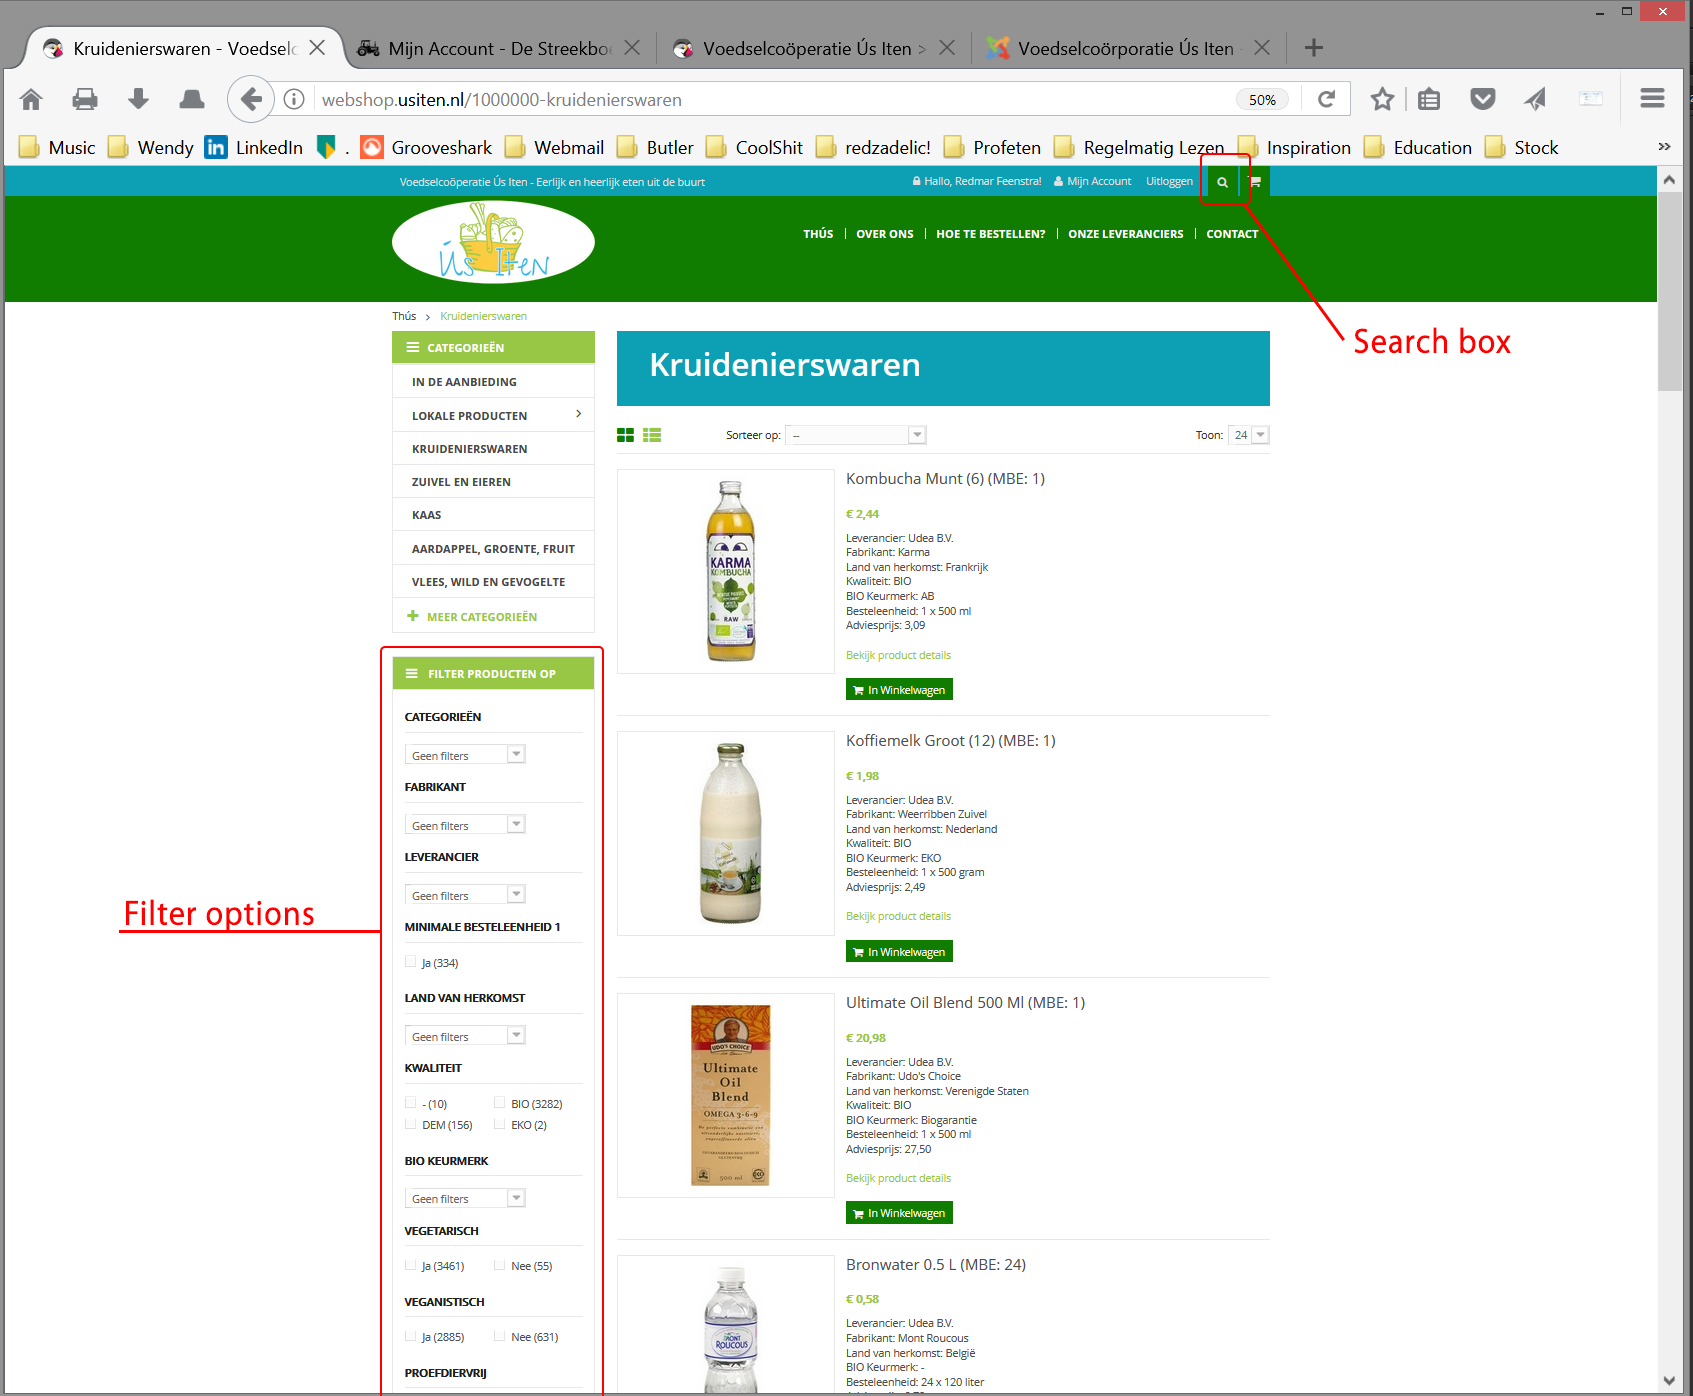Check Vegetarisch Ja (3461)
The width and height of the screenshot is (1693, 1396).
[410, 1265]
